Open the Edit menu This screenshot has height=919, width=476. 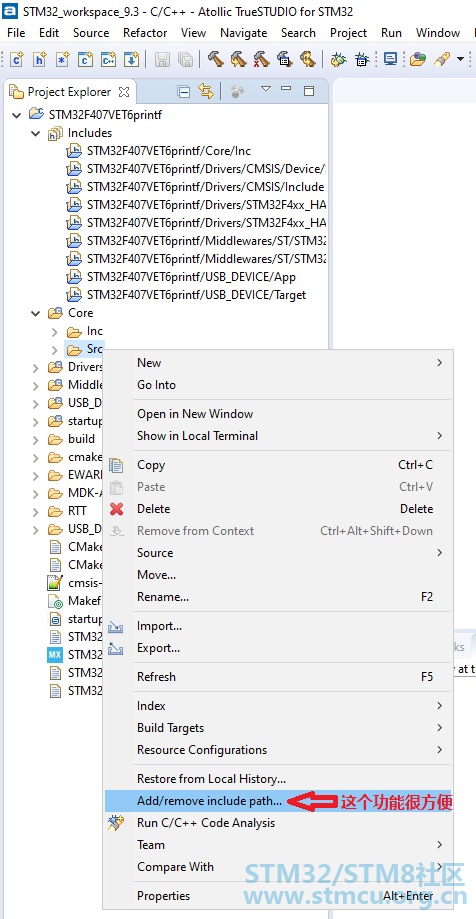pyautogui.click(x=49, y=33)
